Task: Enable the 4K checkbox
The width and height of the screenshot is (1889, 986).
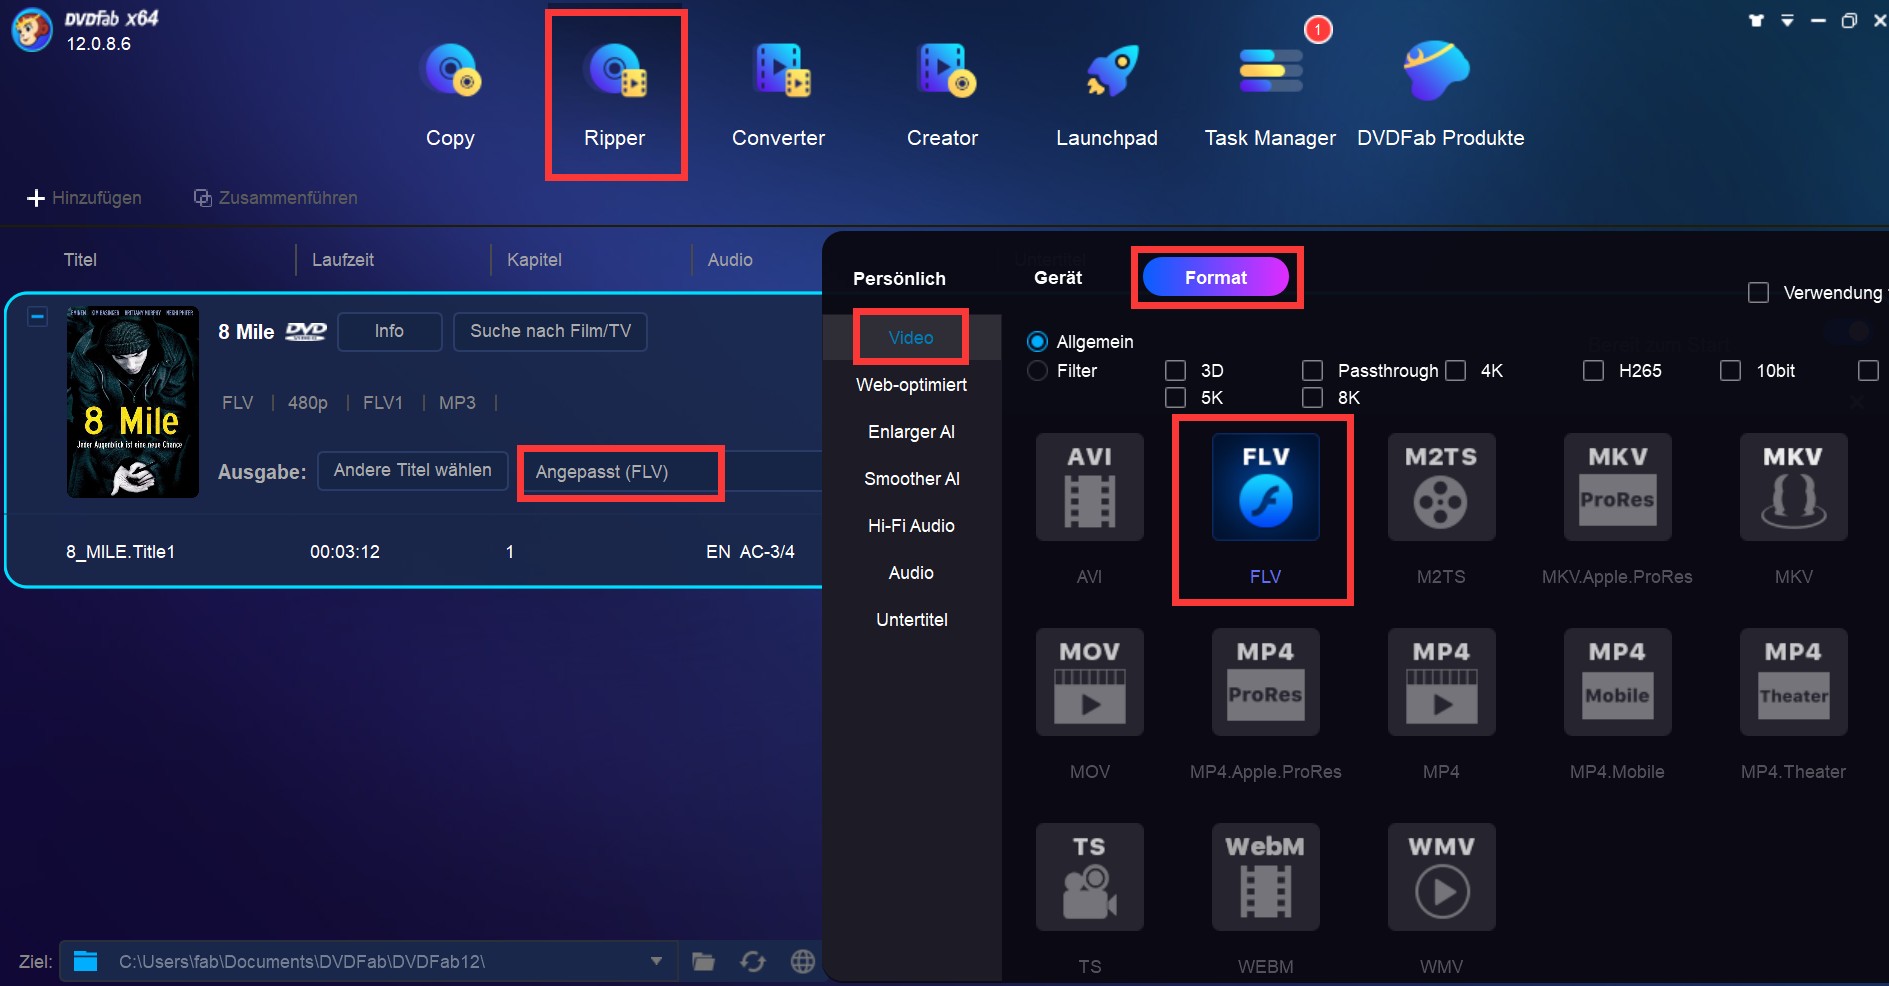Action: [1456, 371]
